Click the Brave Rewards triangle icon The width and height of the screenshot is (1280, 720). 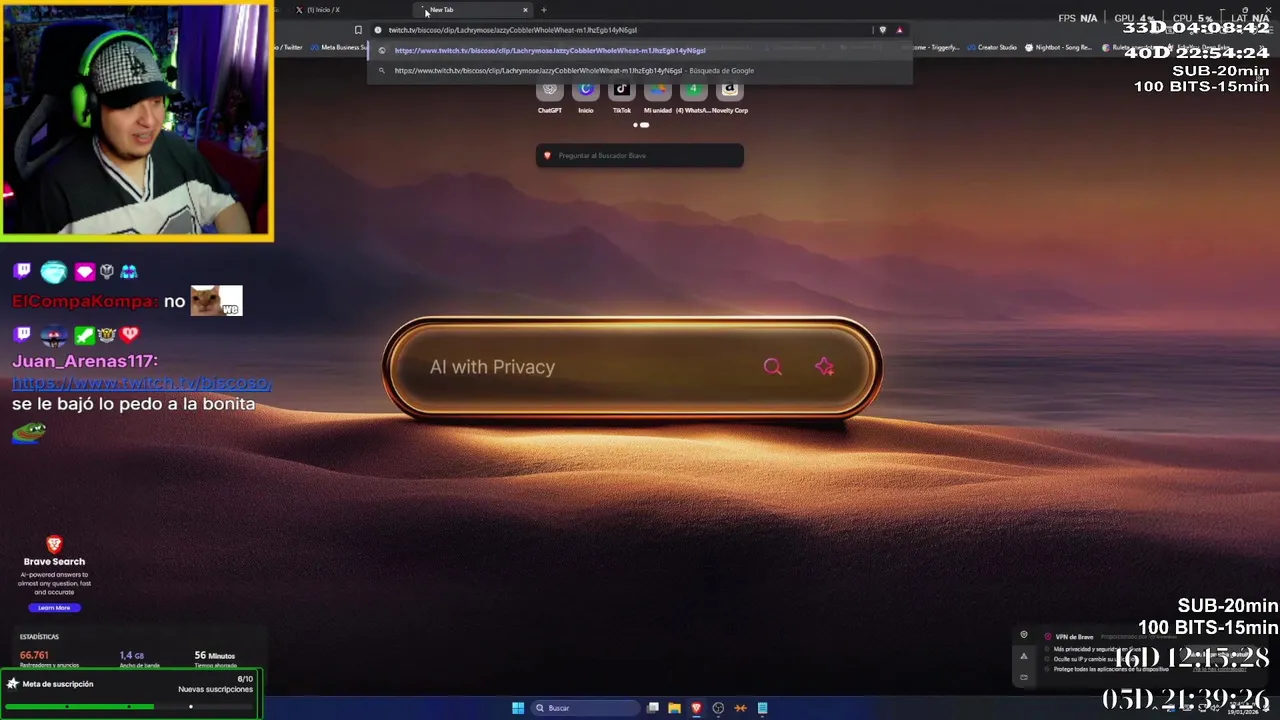click(899, 30)
